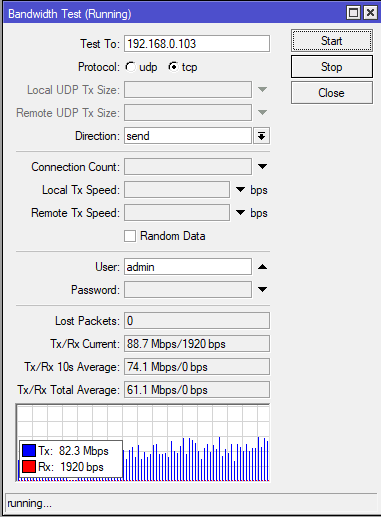Stop the running bandwidth test
Viewport: 381px width, 517px height.
click(332, 67)
